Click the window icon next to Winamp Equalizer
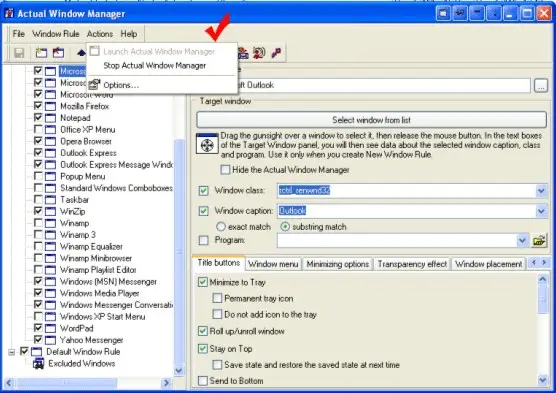The width and height of the screenshot is (556, 393). [x=50, y=247]
